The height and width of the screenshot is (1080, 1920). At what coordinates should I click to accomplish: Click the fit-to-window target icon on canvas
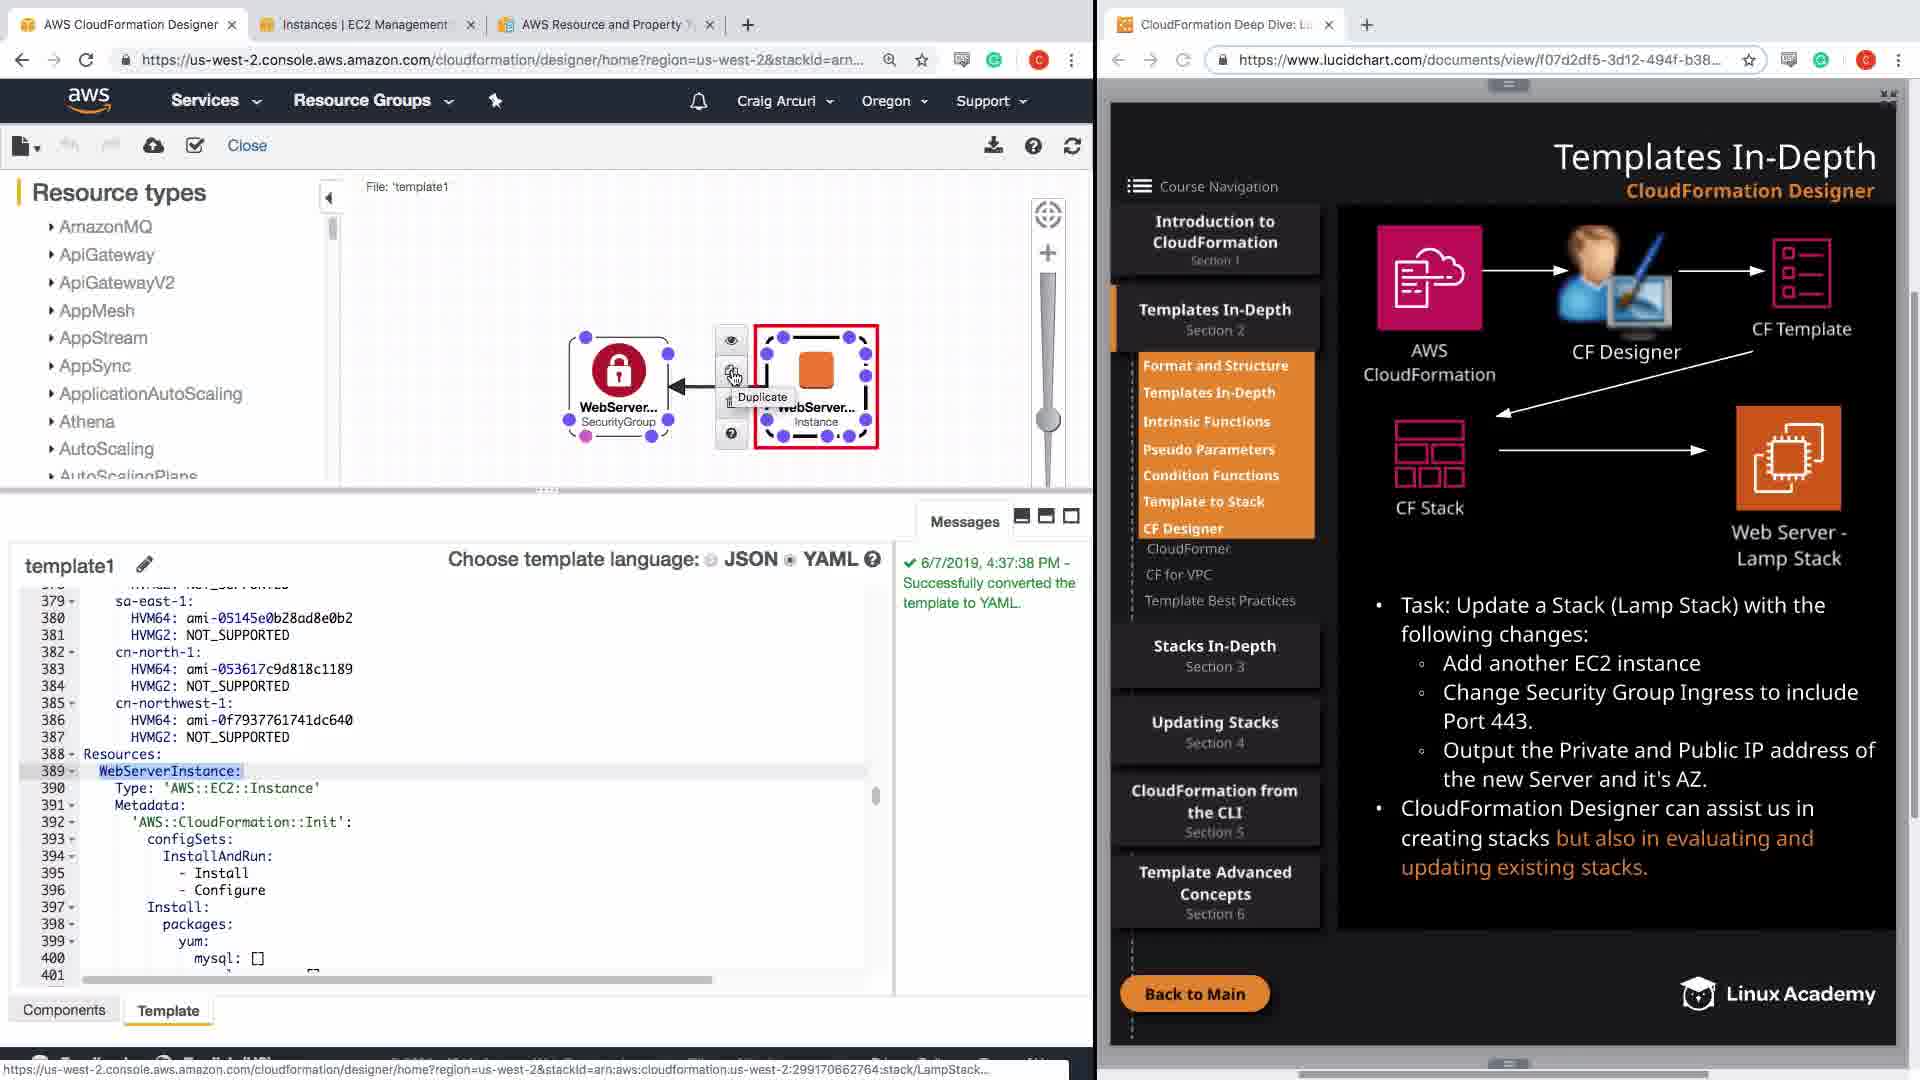pos(1048,214)
